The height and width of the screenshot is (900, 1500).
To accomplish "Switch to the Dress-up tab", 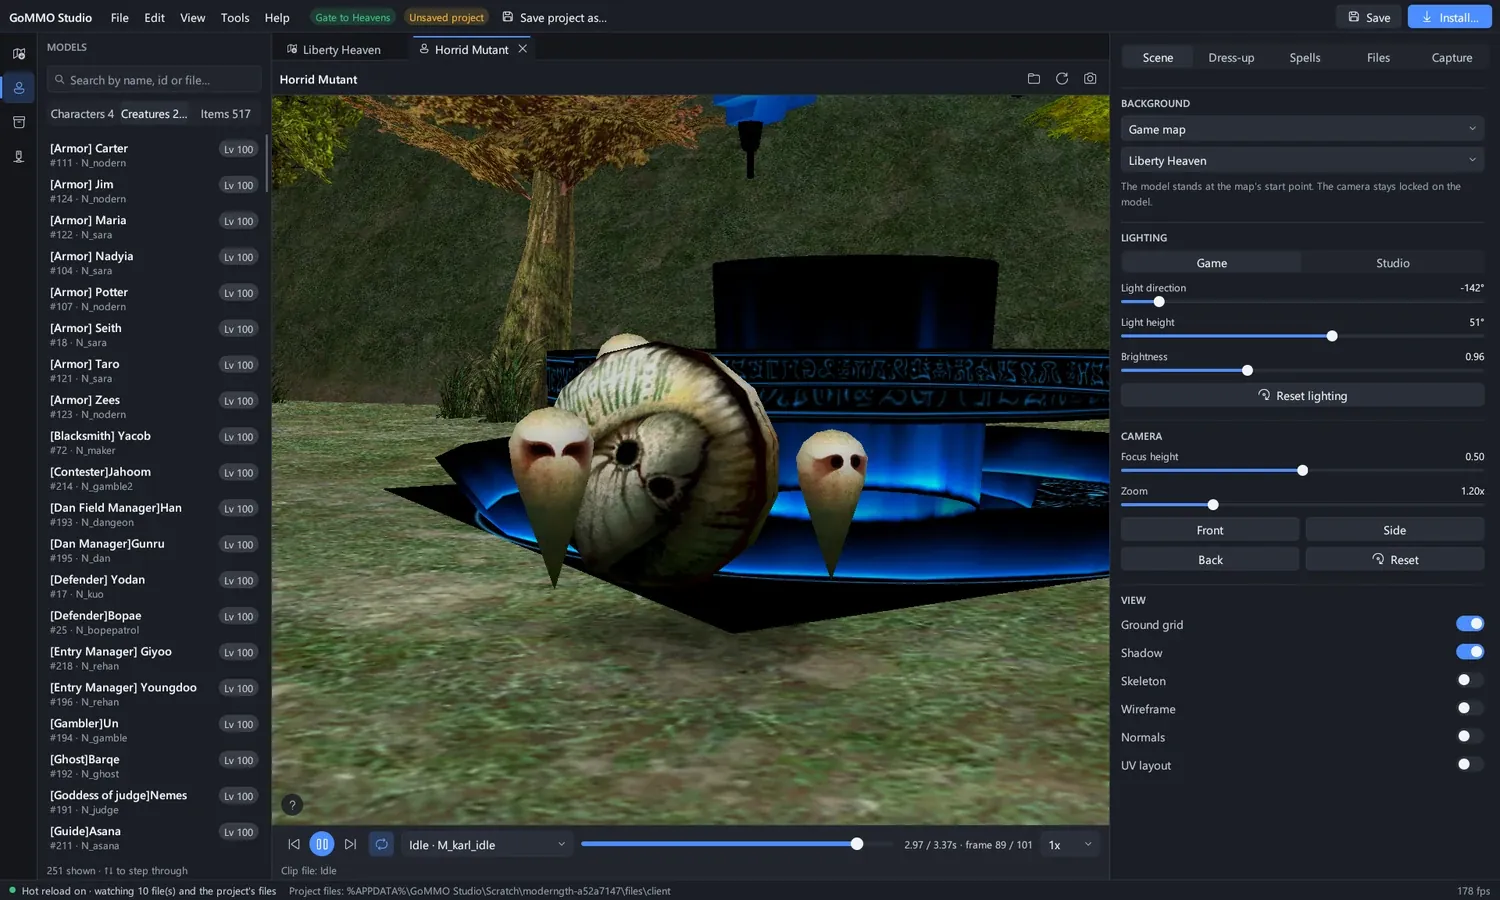I will click(1231, 57).
